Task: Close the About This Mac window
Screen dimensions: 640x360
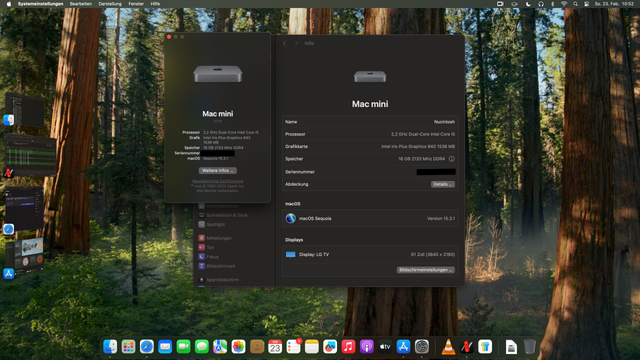Action: 169,37
